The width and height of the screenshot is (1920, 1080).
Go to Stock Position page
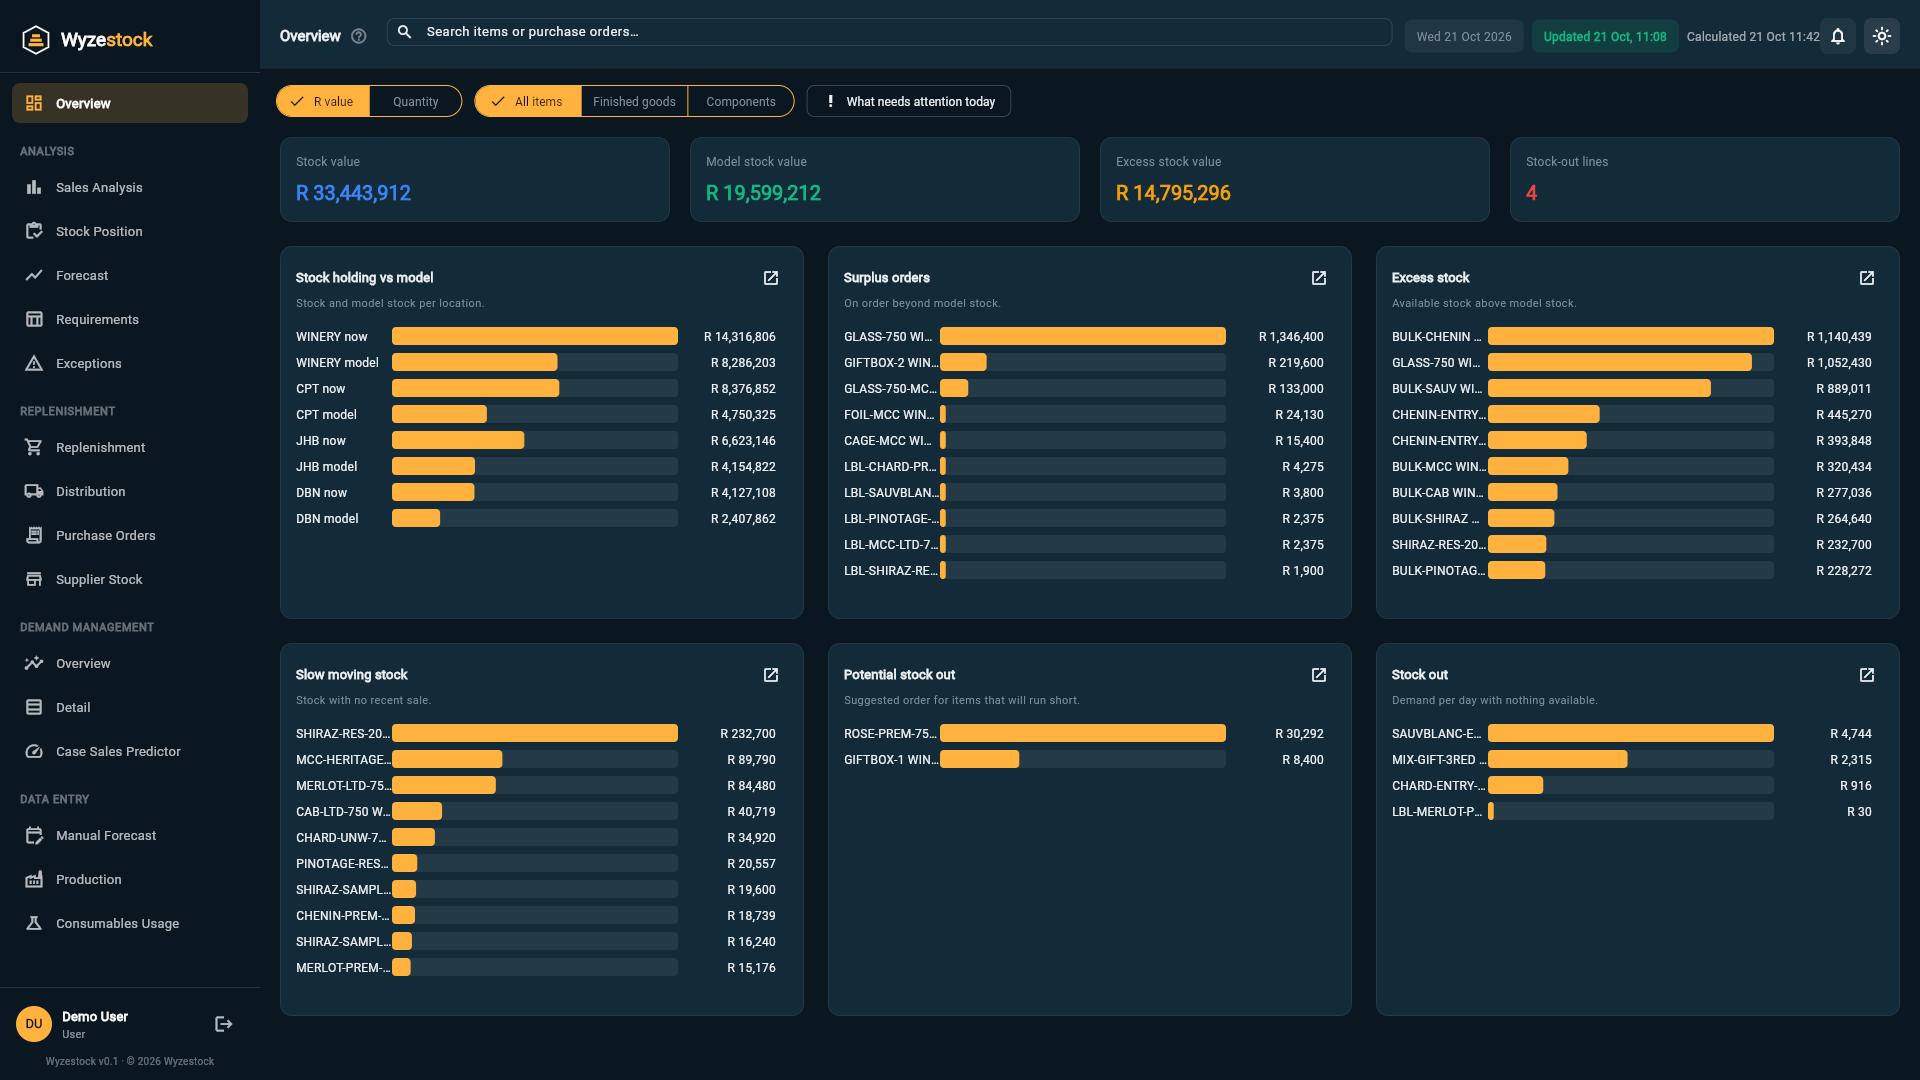[x=130, y=231]
